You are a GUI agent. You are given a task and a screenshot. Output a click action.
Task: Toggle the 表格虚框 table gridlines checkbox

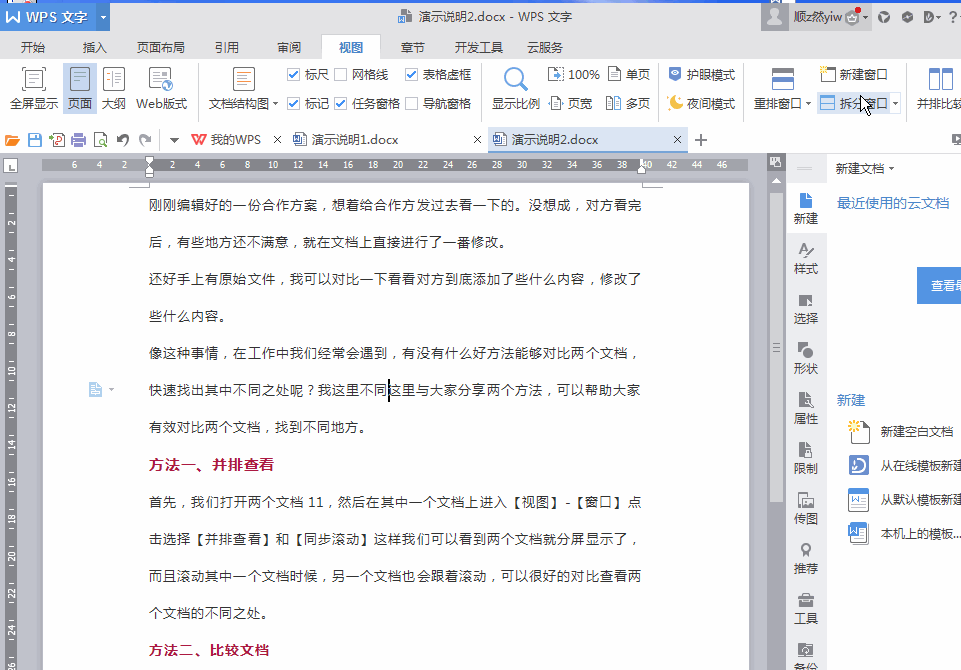point(411,75)
